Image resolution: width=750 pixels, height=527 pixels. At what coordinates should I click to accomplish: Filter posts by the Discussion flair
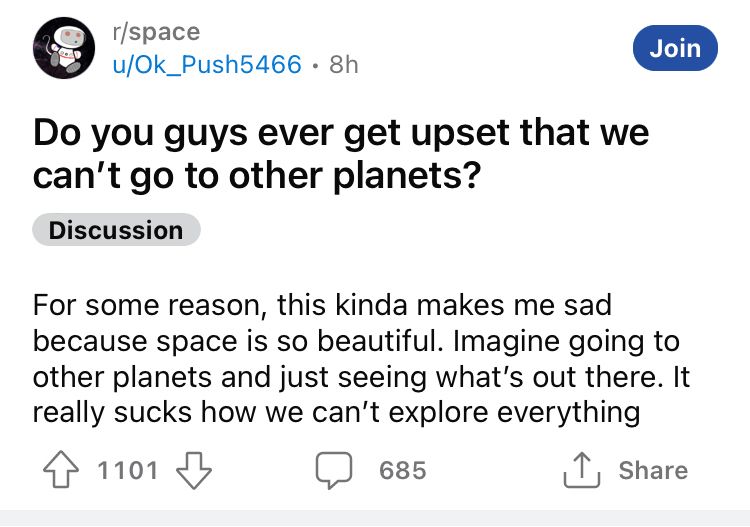pos(116,230)
